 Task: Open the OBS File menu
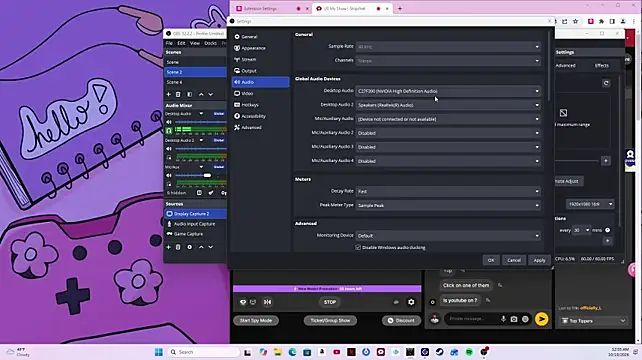(169, 43)
